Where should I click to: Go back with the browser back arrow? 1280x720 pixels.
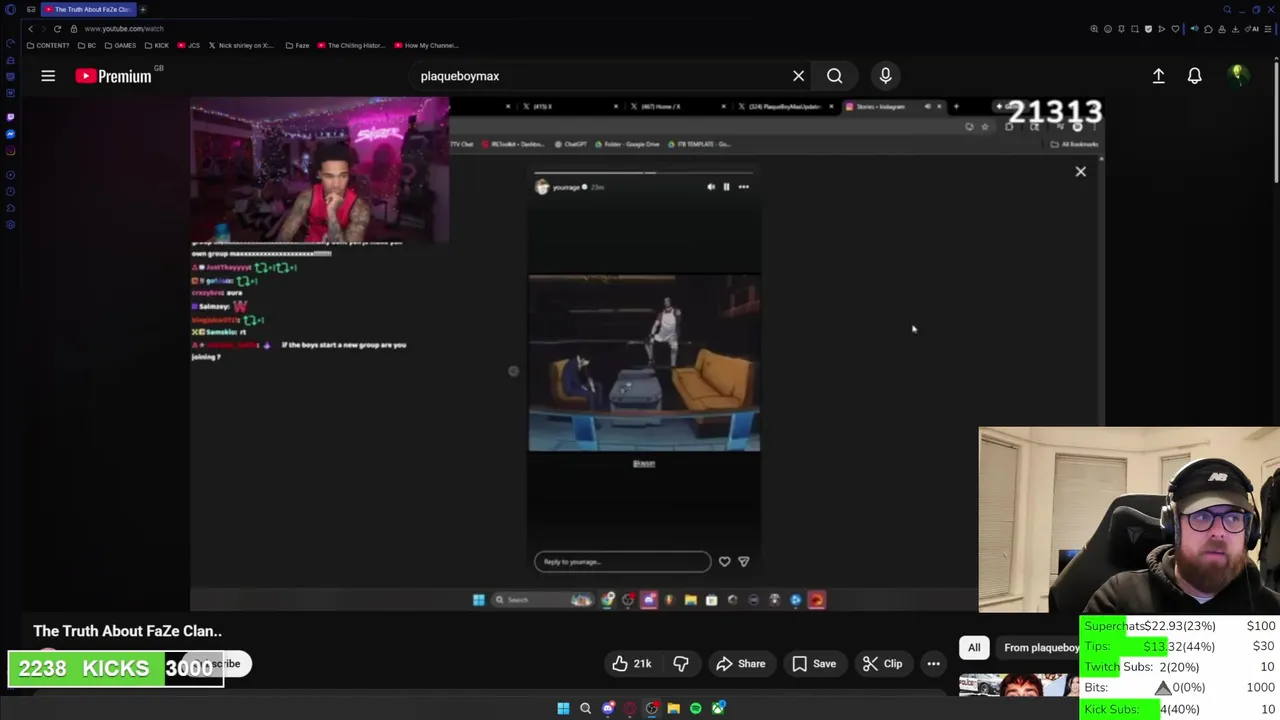(x=31, y=29)
